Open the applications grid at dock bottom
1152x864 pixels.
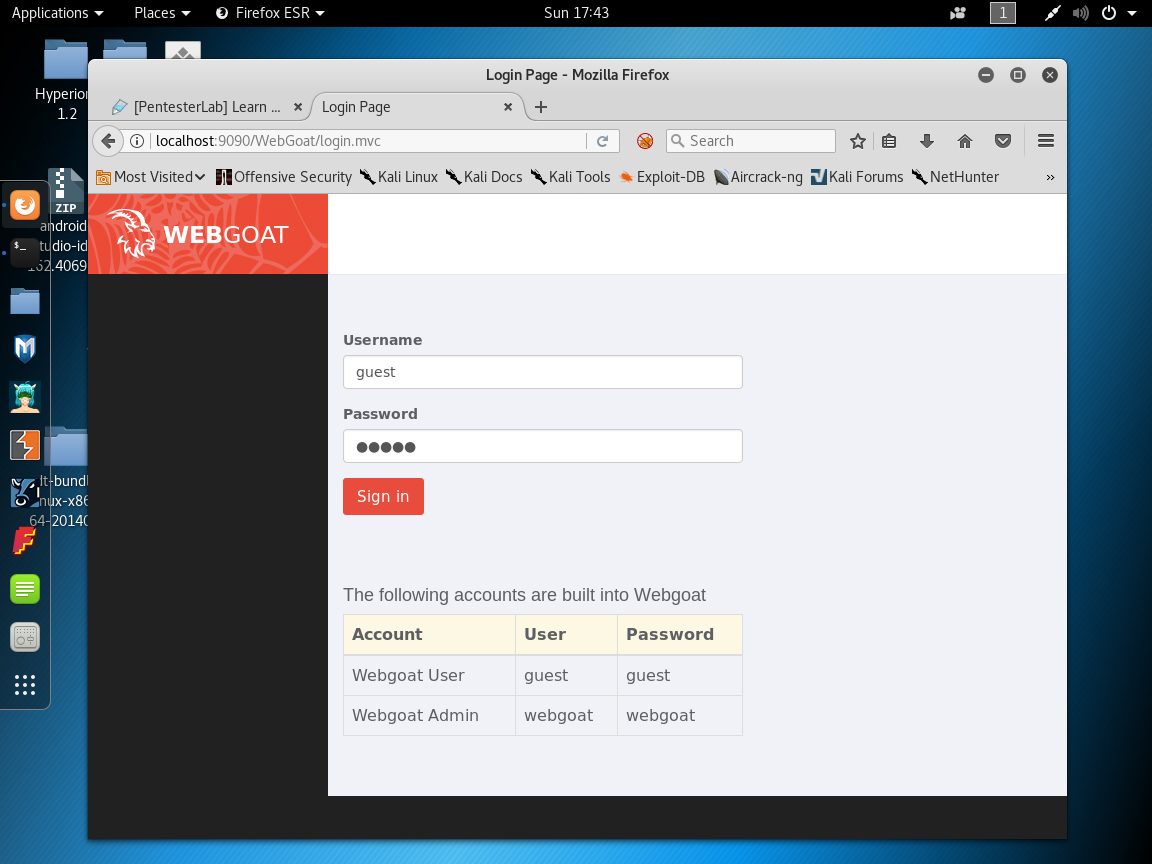click(24, 685)
